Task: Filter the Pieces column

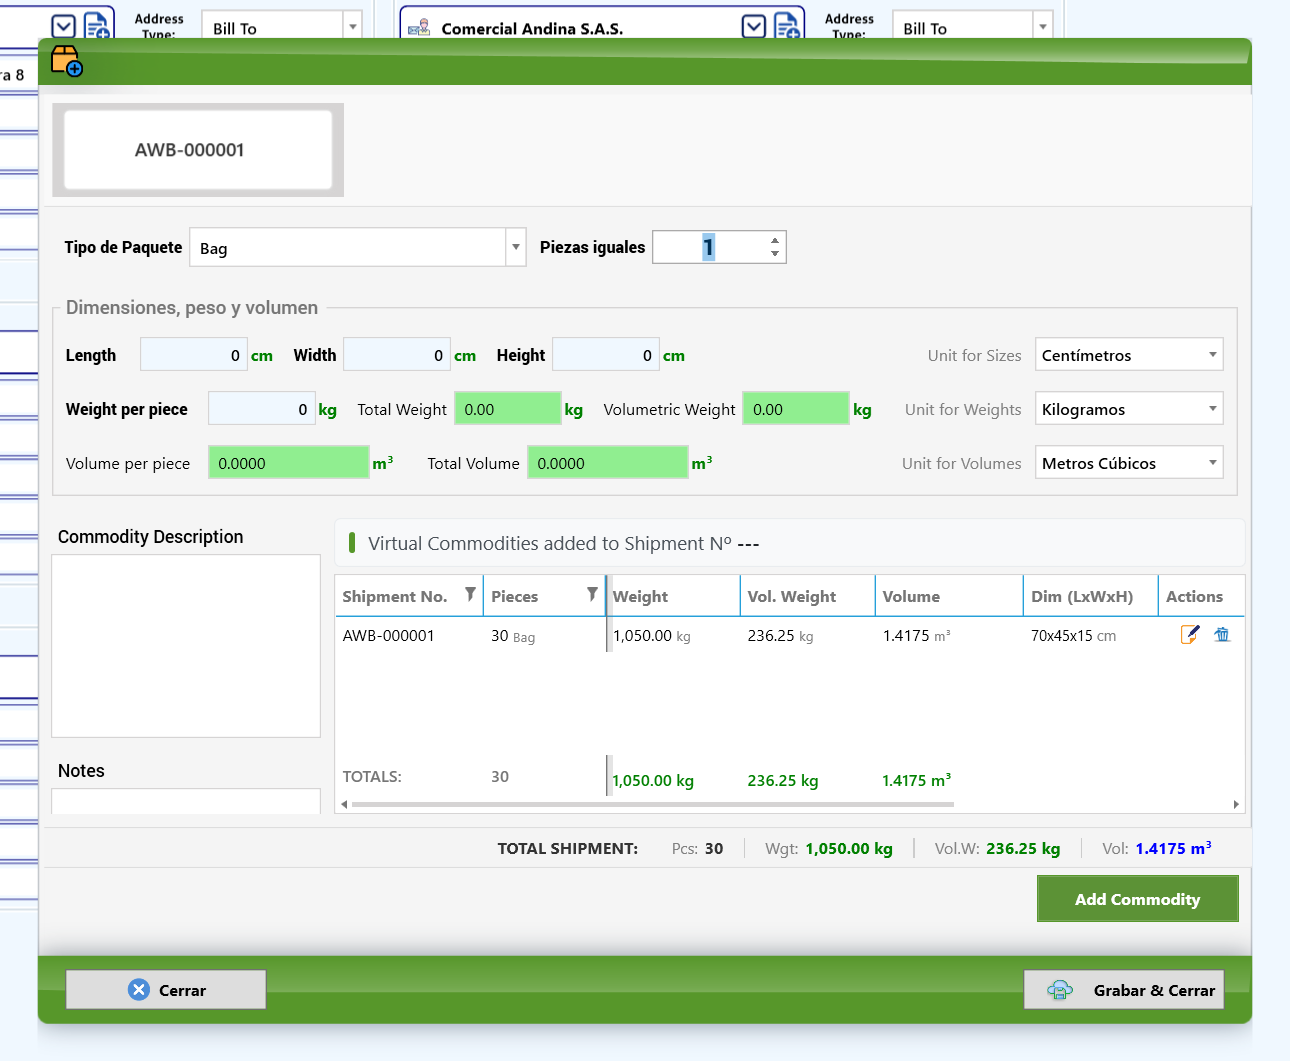Action: click(592, 595)
